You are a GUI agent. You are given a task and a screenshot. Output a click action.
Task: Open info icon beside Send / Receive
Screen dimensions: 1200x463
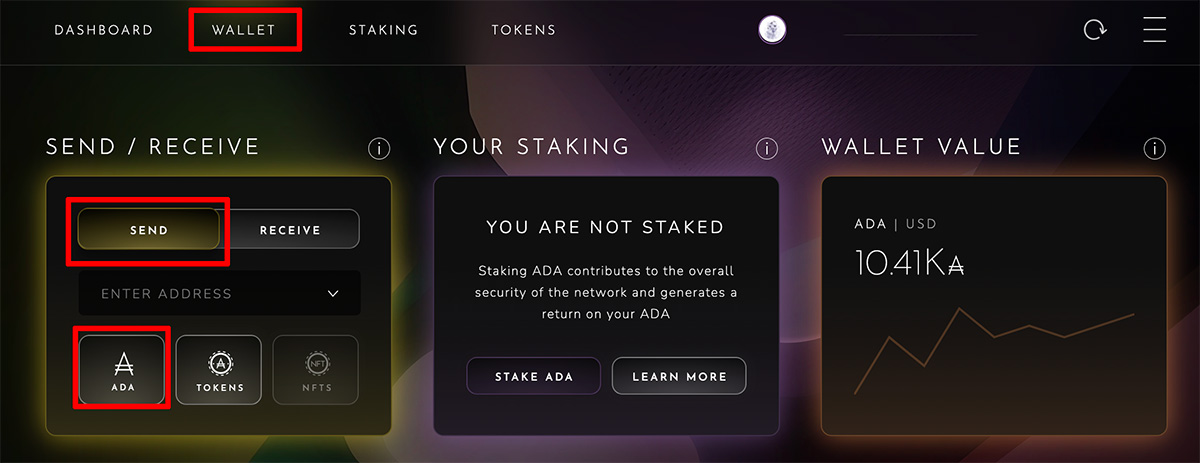point(379,149)
